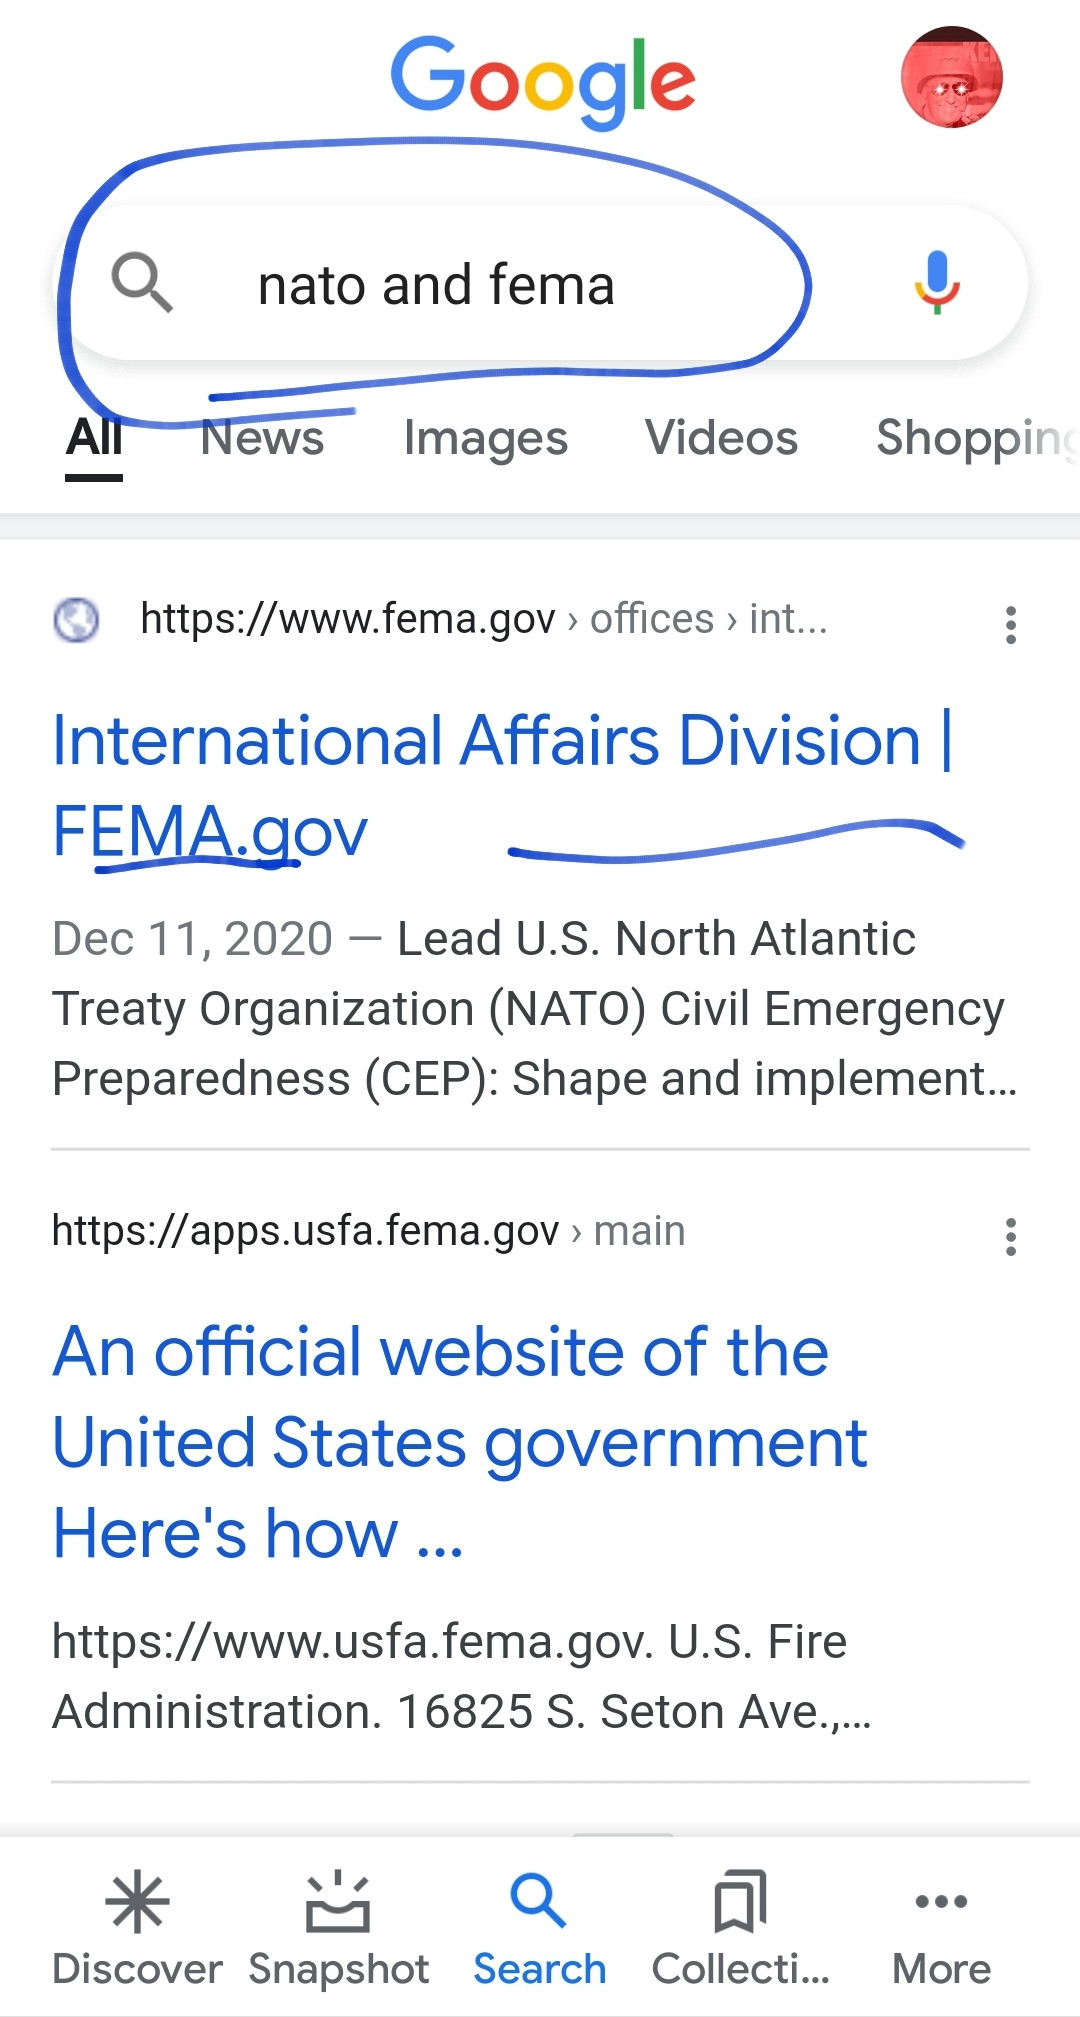This screenshot has width=1080, height=2017.
Task: Tap the magnifying glass search icon
Action: coord(142,283)
